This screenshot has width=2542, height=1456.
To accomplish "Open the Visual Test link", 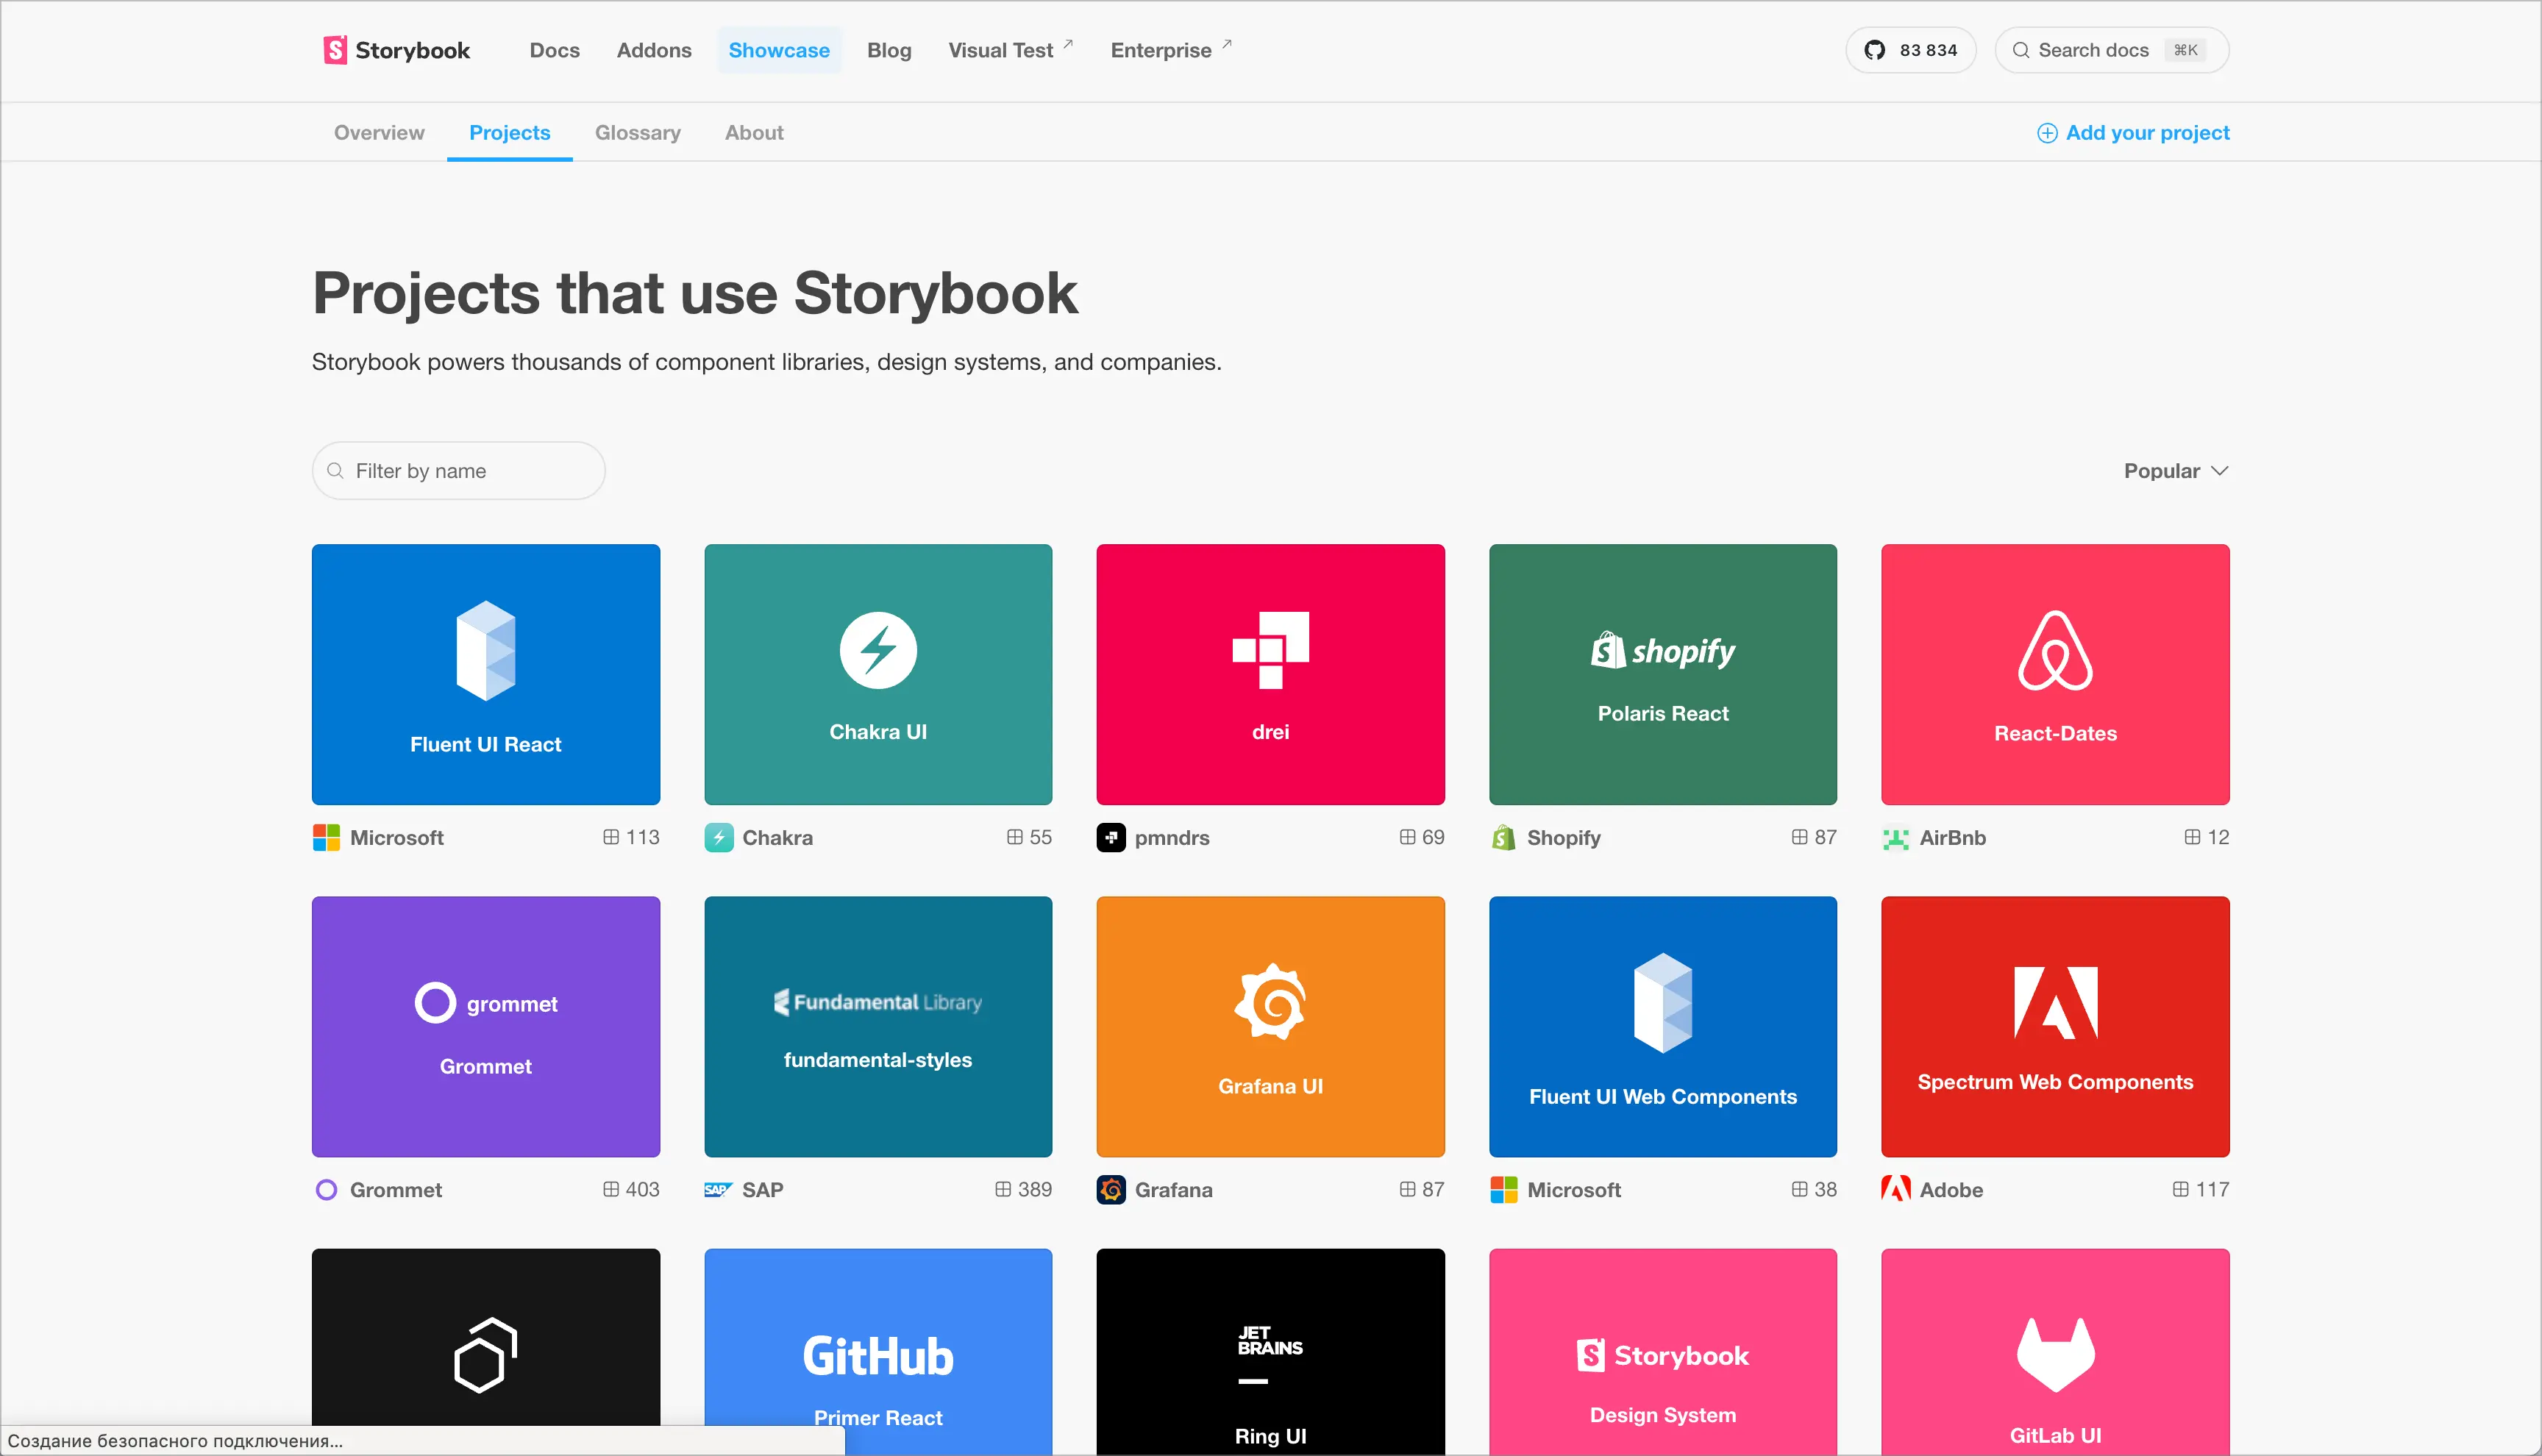I will click(1010, 50).
